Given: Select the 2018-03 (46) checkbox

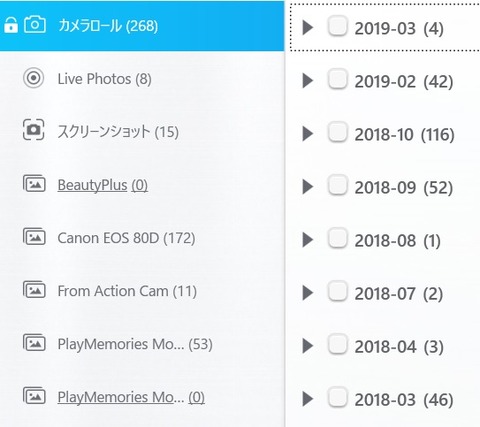Looking at the screenshot, I should 338,397.
